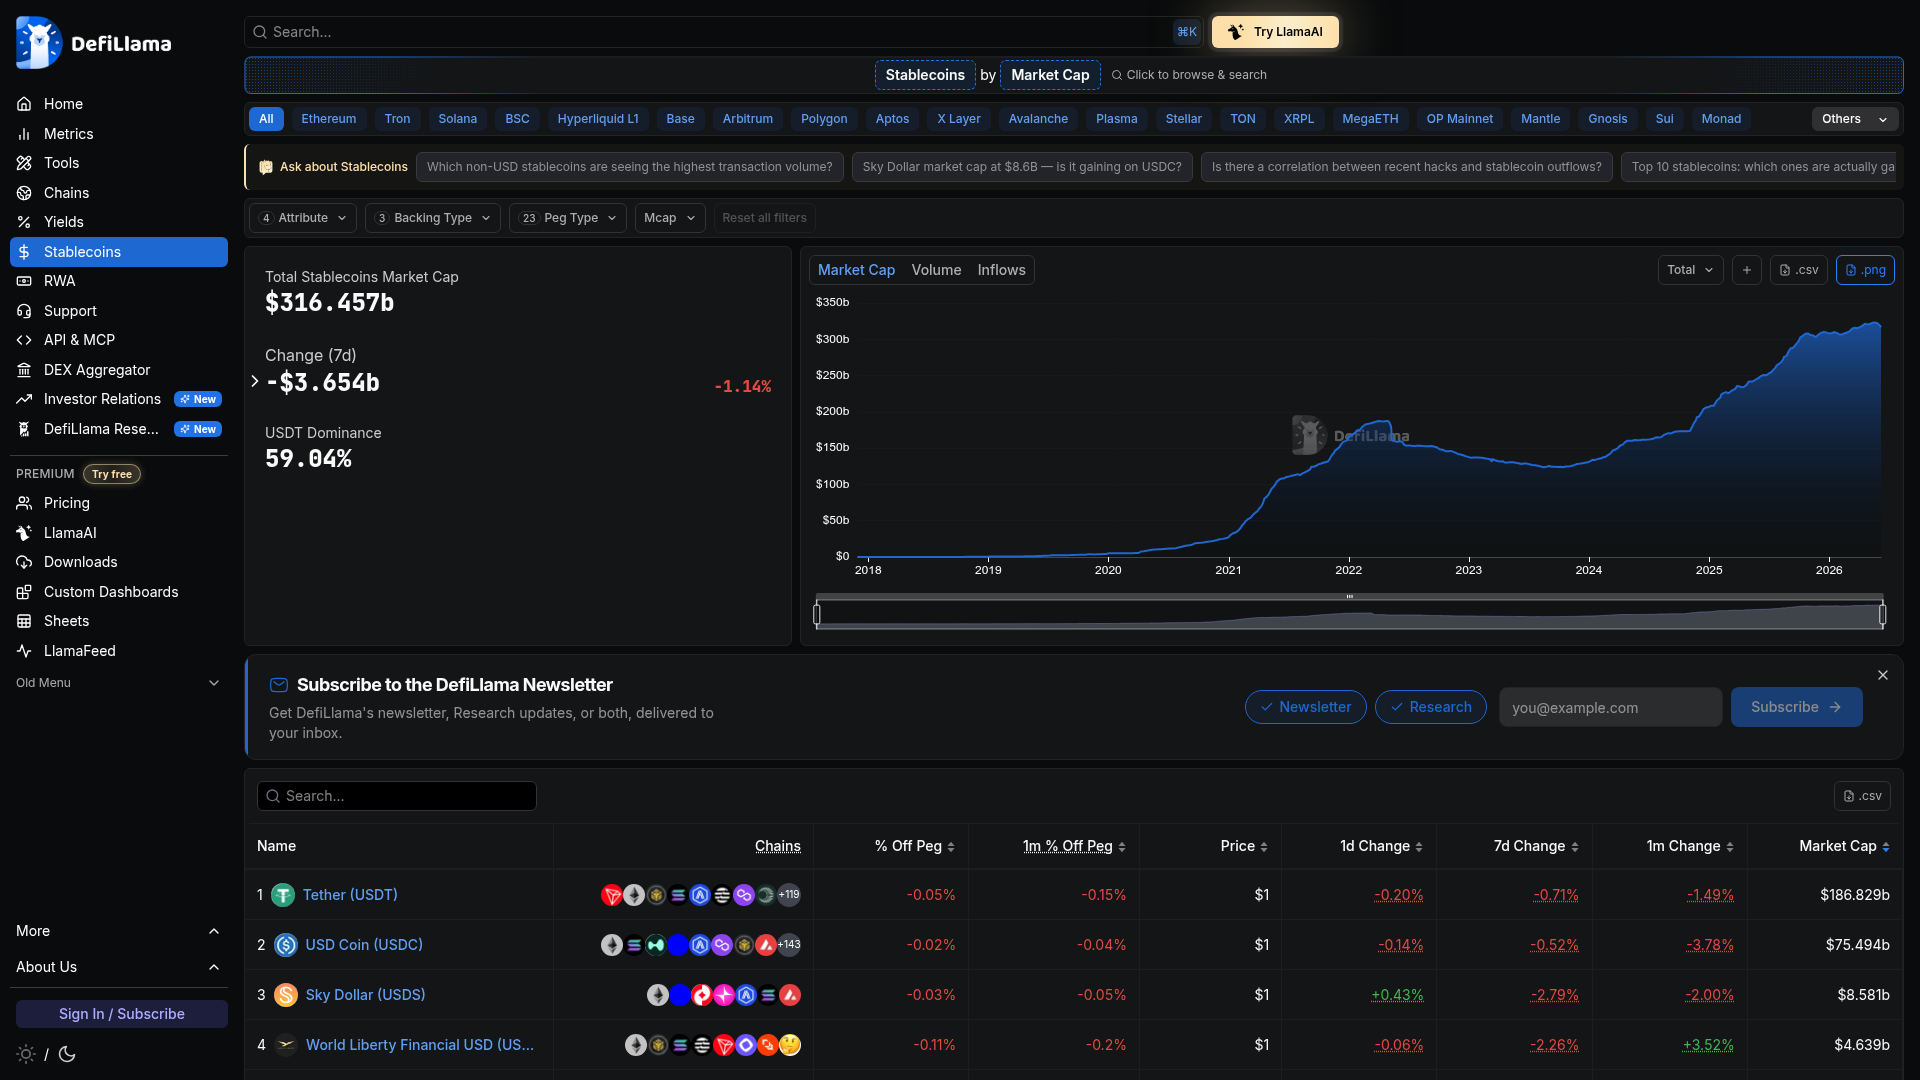
Task: Select the Market Cap chart tab
Action: tap(856, 270)
